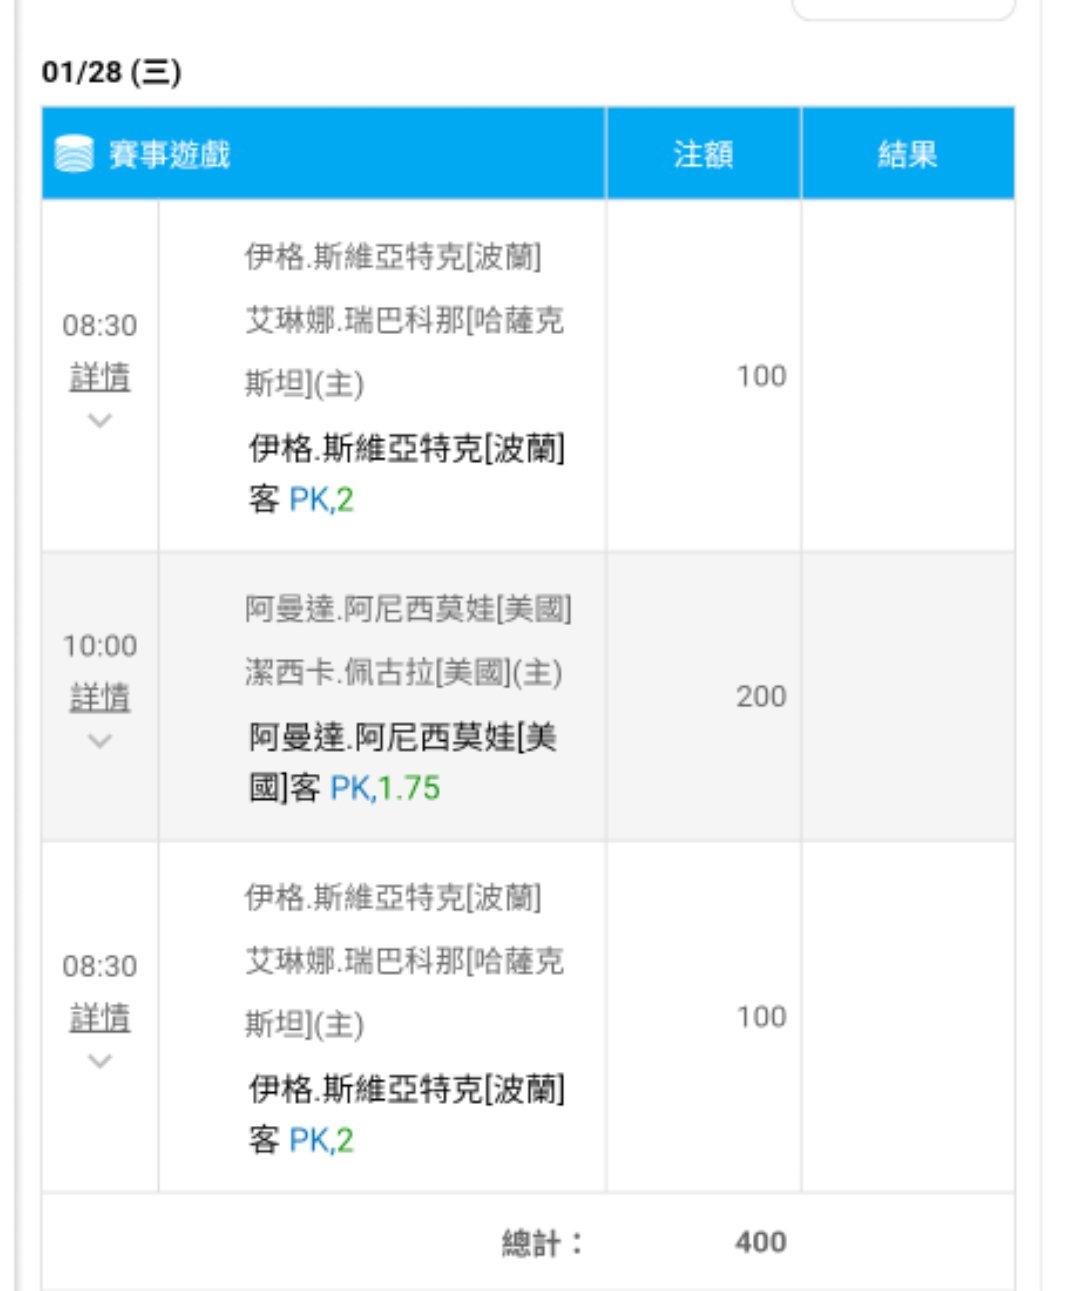Image resolution: width=1080 pixels, height=1291 pixels.
Task: Click the 200 bet amount
Action: point(761,696)
